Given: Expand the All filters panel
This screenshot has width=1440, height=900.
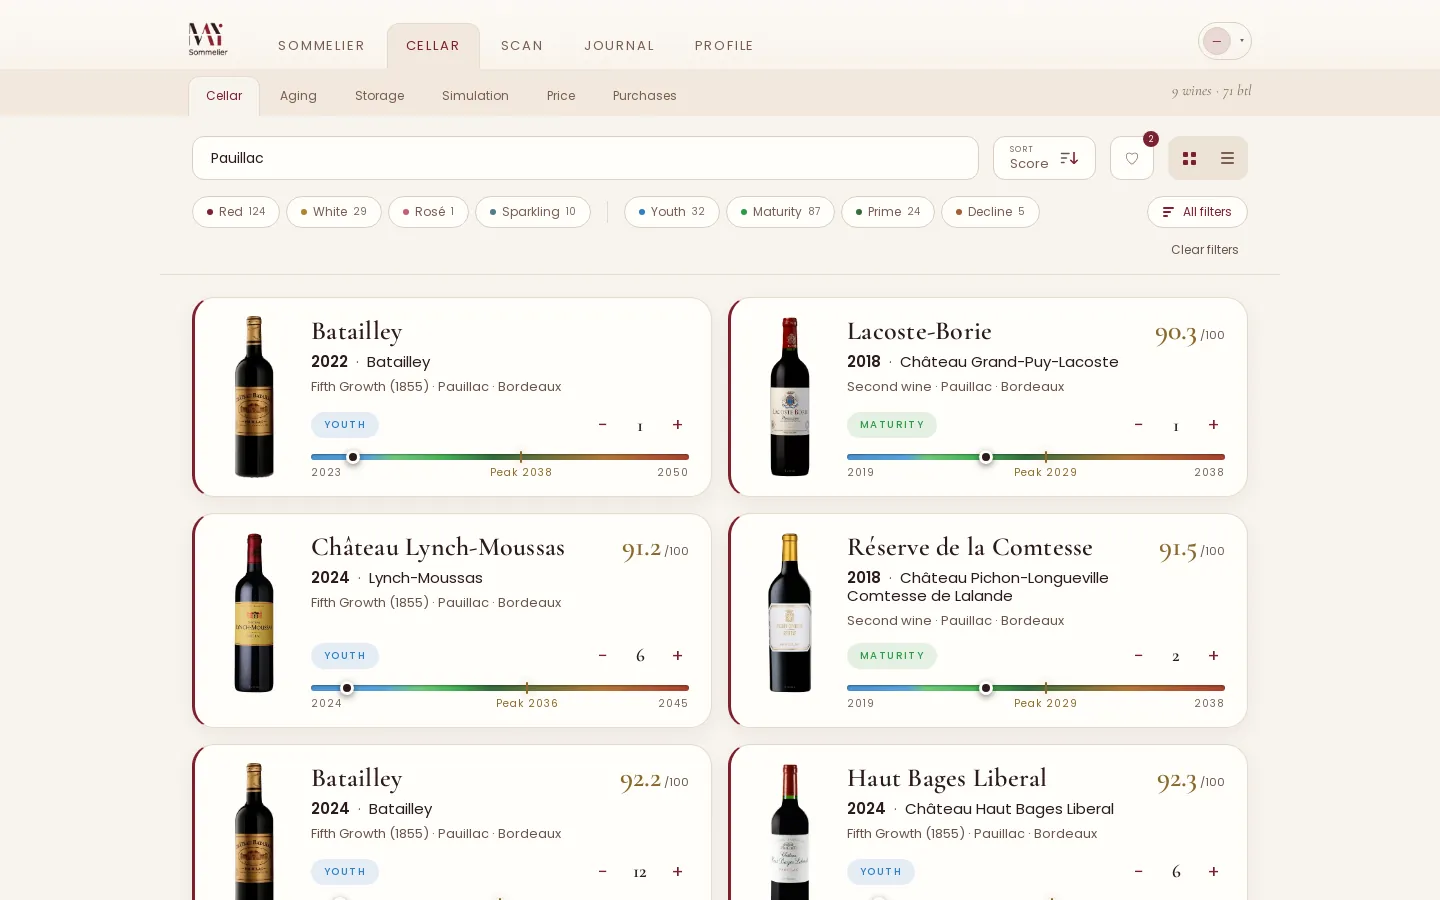Looking at the screenshot, I should coord(1197,212).
